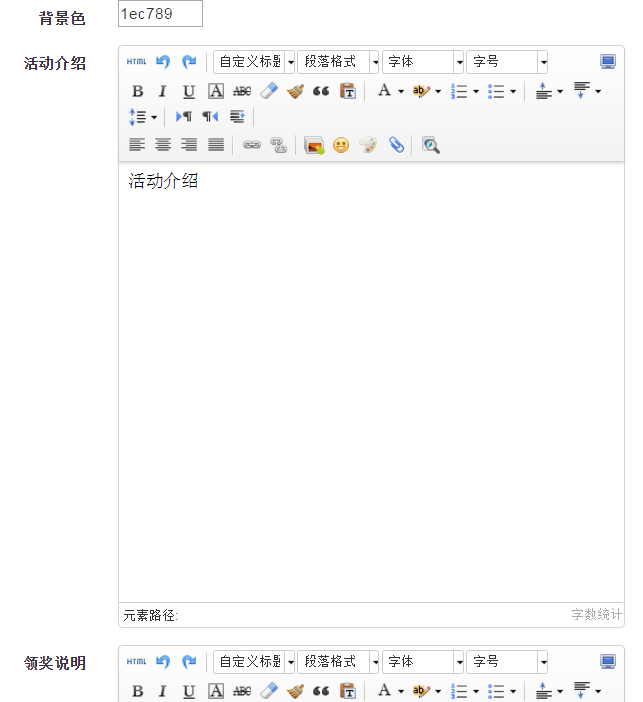The width and height of the screenshot is (643, 702).
Task: Open 字体 dropdown in 活动介绍 editor
Action: coord(423,62)
